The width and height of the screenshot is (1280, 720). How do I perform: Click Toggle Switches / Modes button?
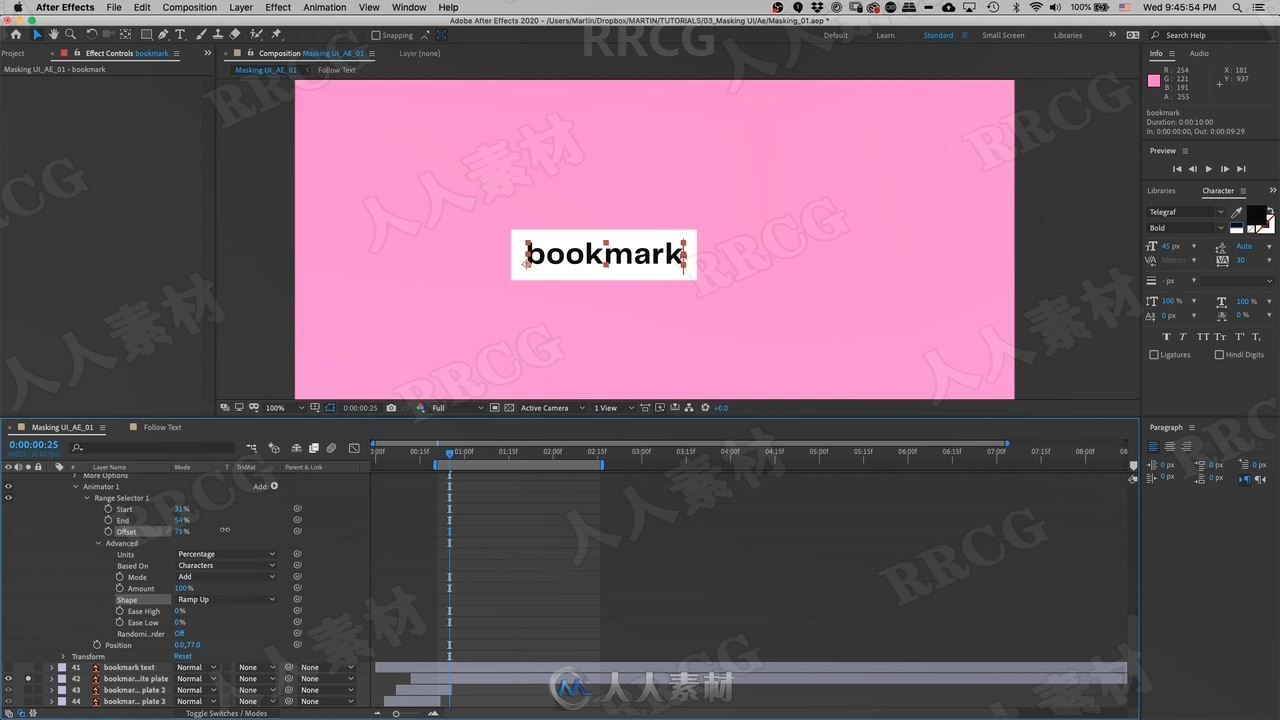pos(226,713)
